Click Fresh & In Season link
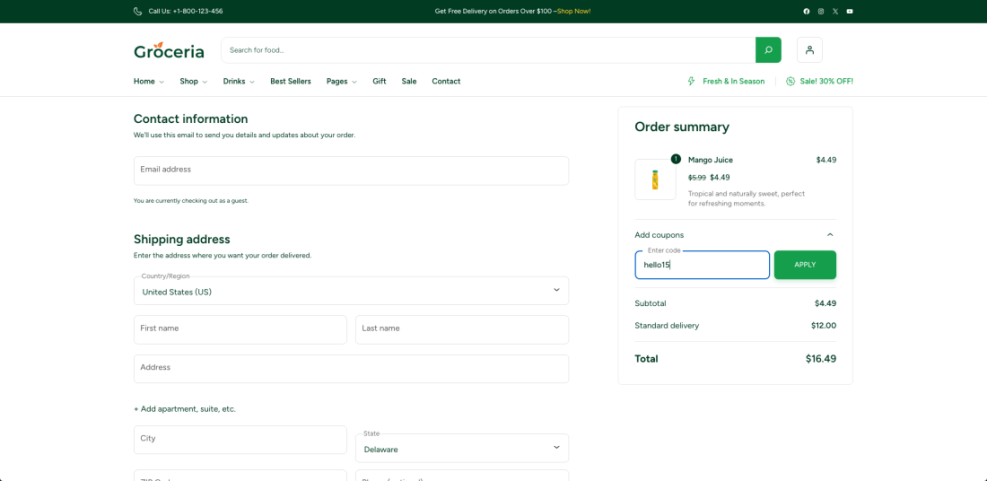The width and height of the screenshot is (987, 481). tap(733, 81)
